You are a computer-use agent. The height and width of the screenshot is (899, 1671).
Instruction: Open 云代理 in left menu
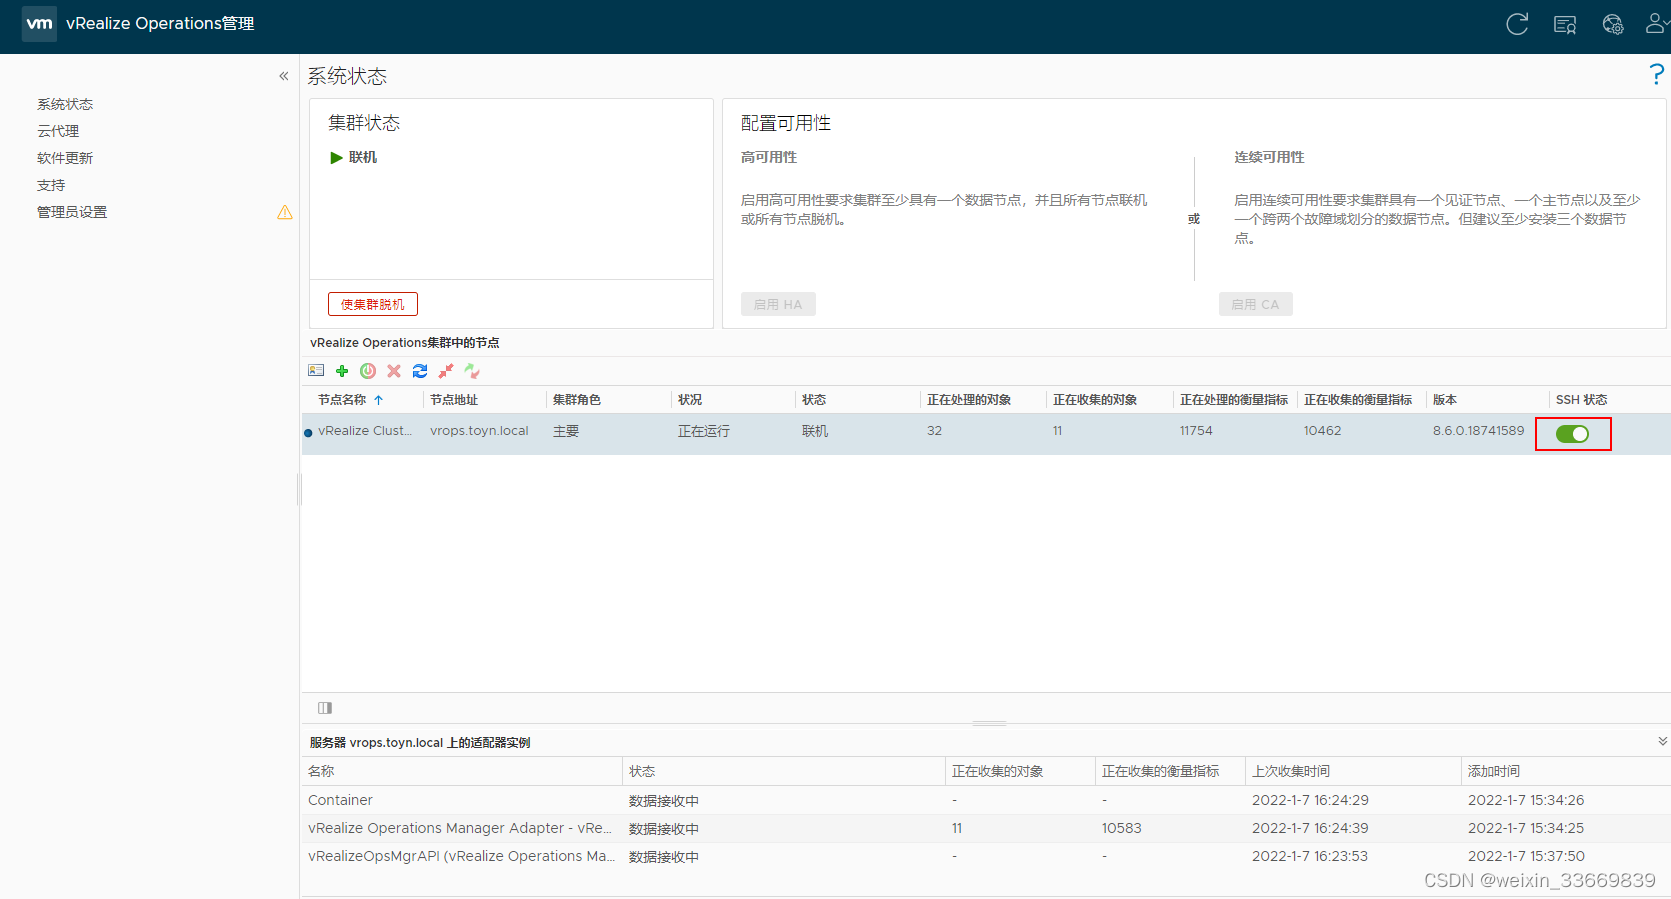pos(58,131)
